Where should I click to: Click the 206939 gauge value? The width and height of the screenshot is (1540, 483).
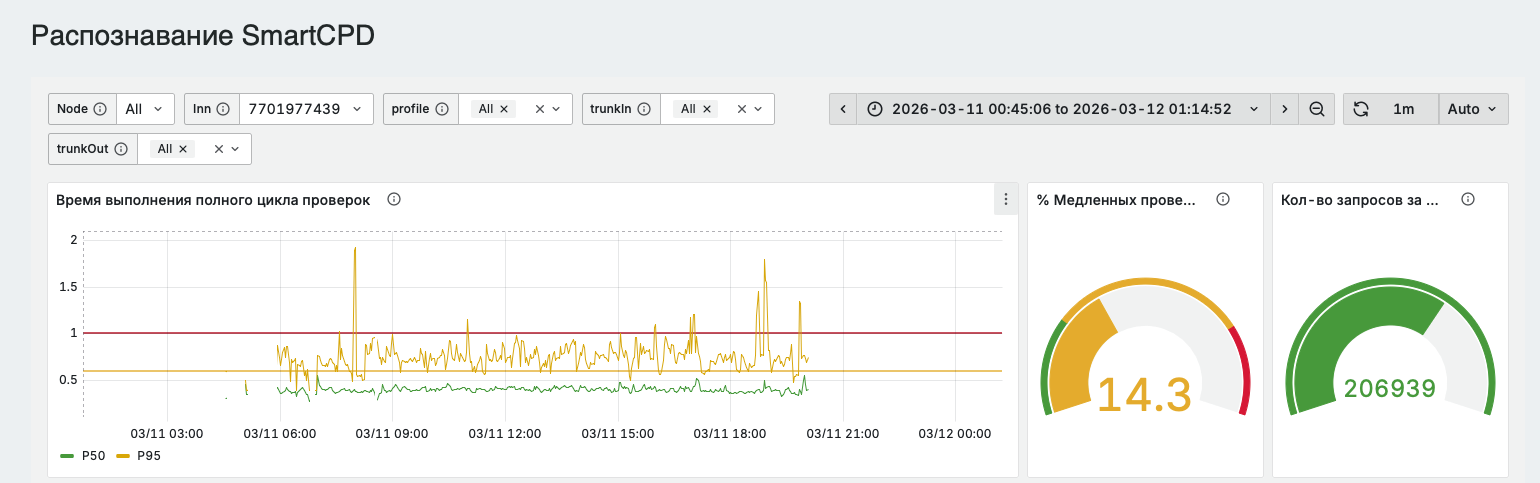(1388, 389)
